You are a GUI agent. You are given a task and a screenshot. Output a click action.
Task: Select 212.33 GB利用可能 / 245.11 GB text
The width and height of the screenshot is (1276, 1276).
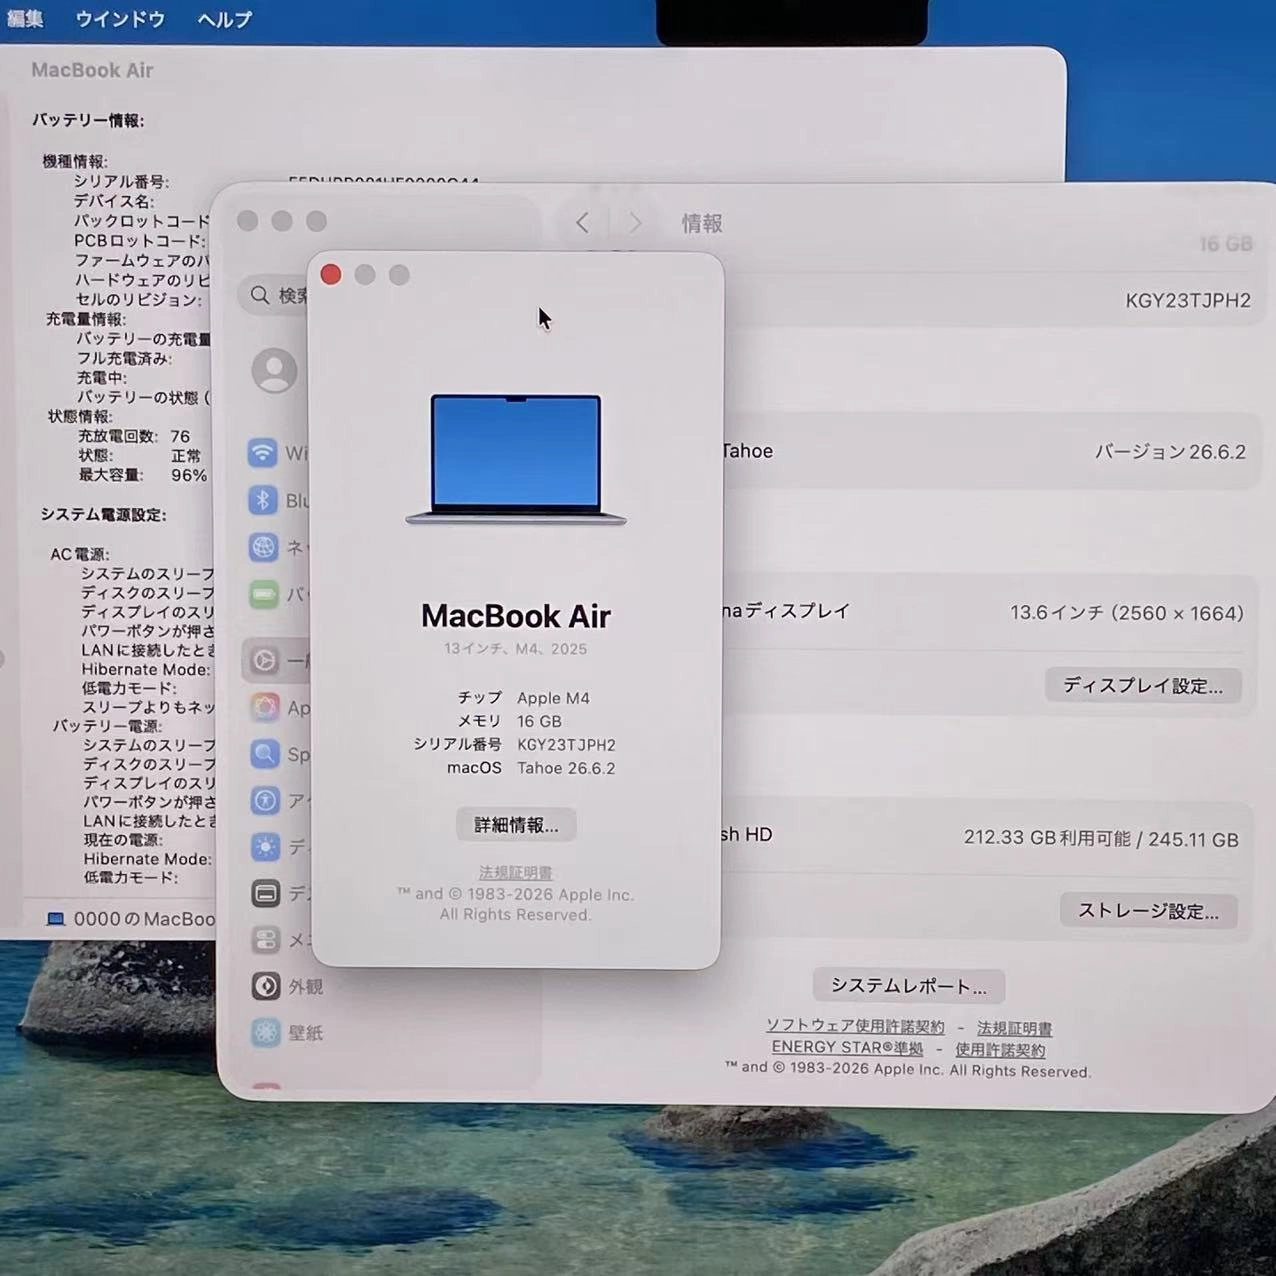(1101, 838)
